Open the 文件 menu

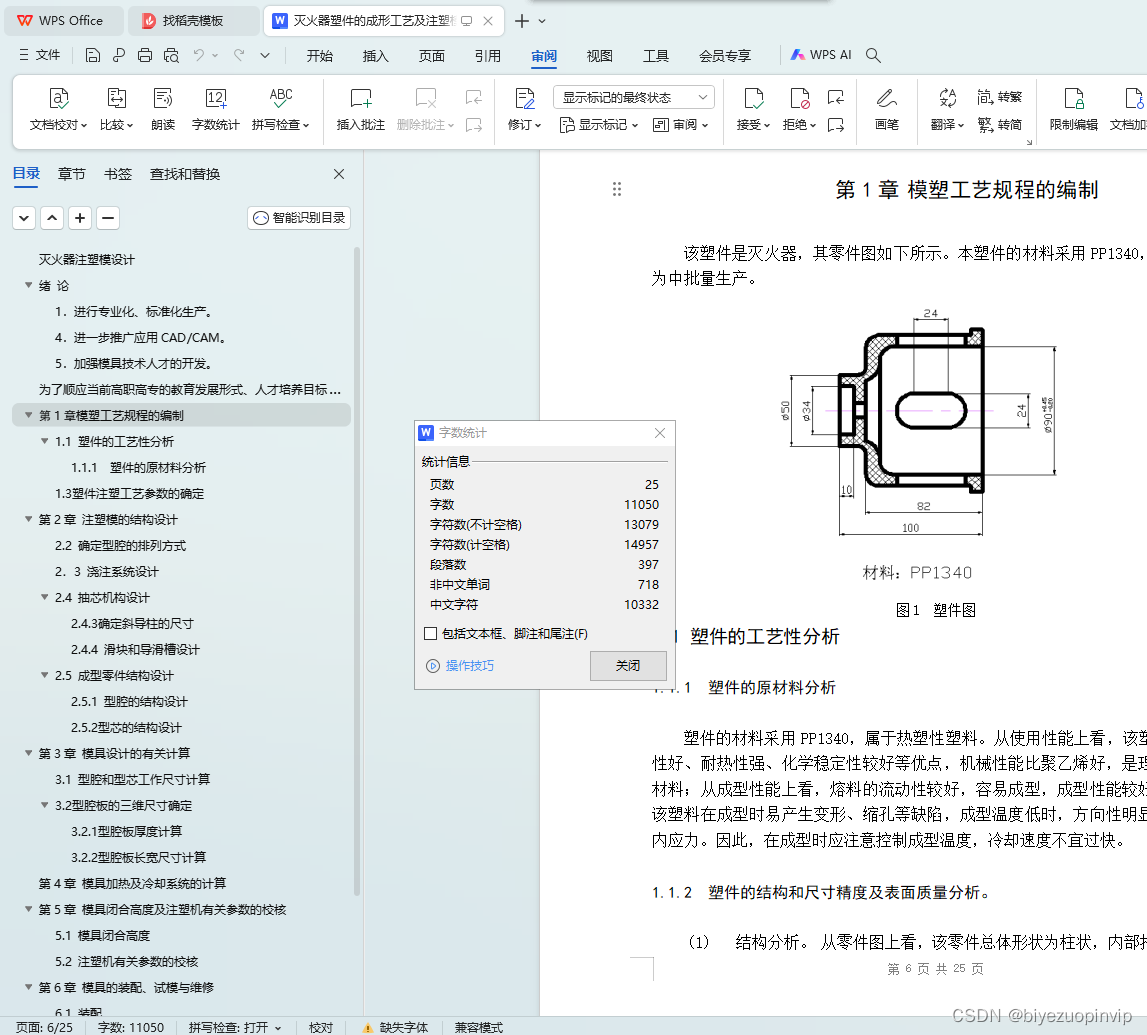(x=40, y=55)
